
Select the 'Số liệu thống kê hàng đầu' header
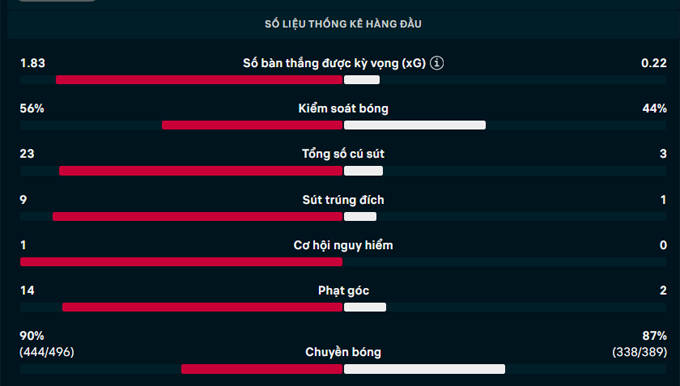coord(343,24)
